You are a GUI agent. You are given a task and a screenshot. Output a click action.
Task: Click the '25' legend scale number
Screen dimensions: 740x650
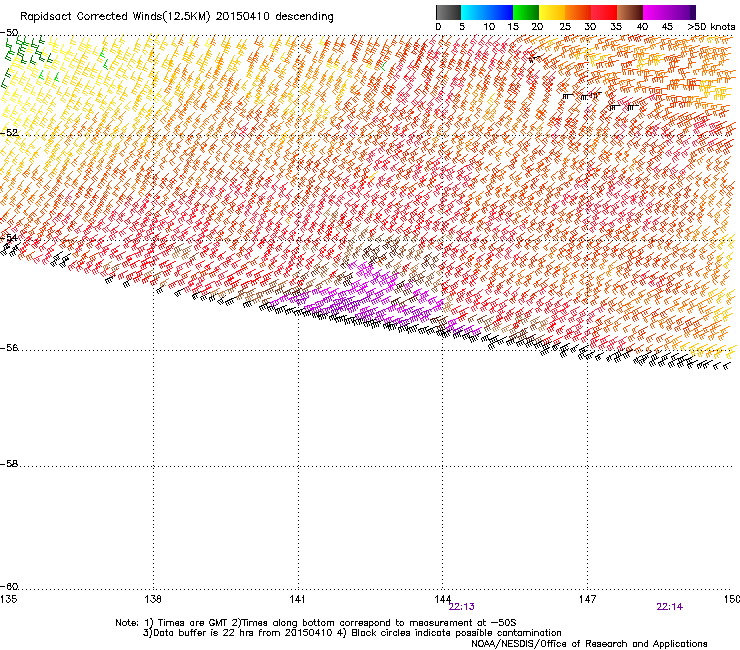coord(565,27)
